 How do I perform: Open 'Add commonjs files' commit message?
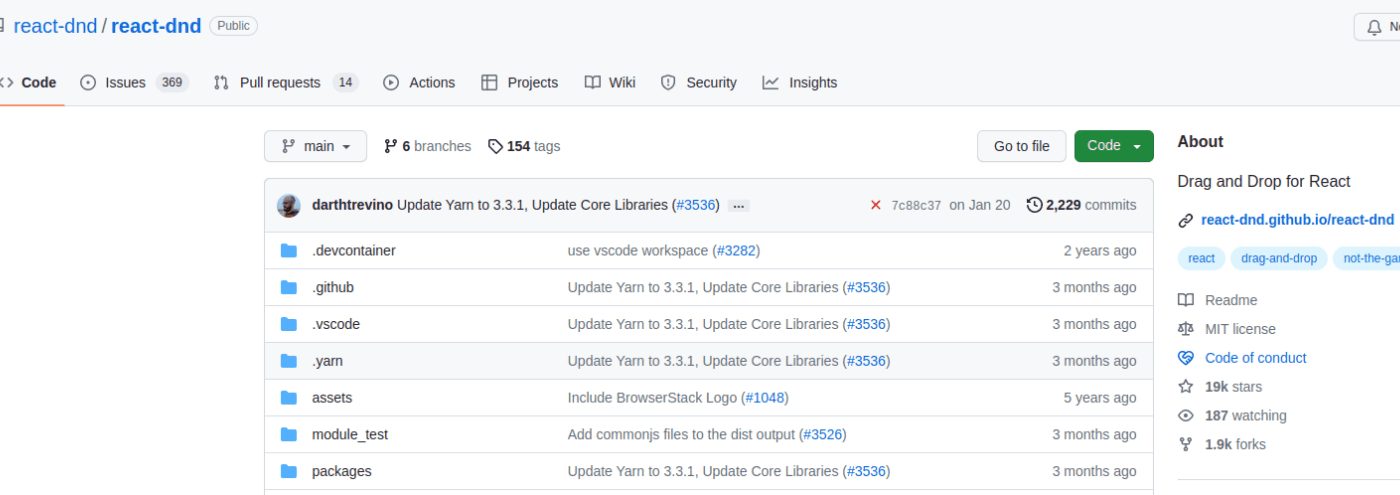[x=682, y=435]
